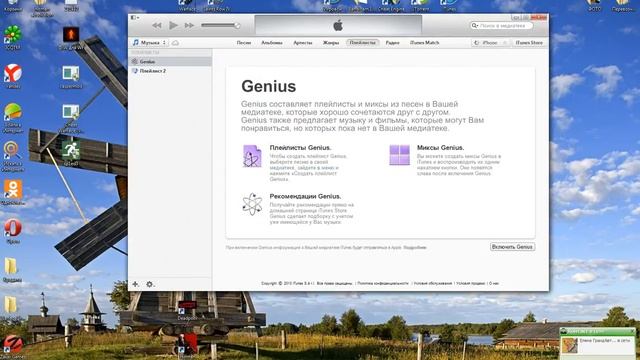Open Условия продажи link
640x360 pixels.
coord(471,283)
